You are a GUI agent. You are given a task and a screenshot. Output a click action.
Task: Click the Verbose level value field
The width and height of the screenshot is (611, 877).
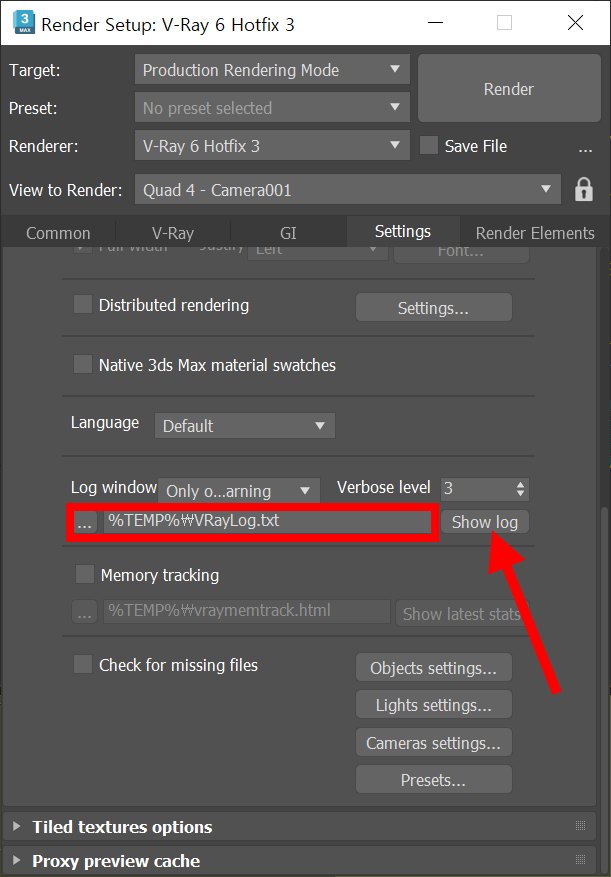pyautogui.click(x=477, y=489)
